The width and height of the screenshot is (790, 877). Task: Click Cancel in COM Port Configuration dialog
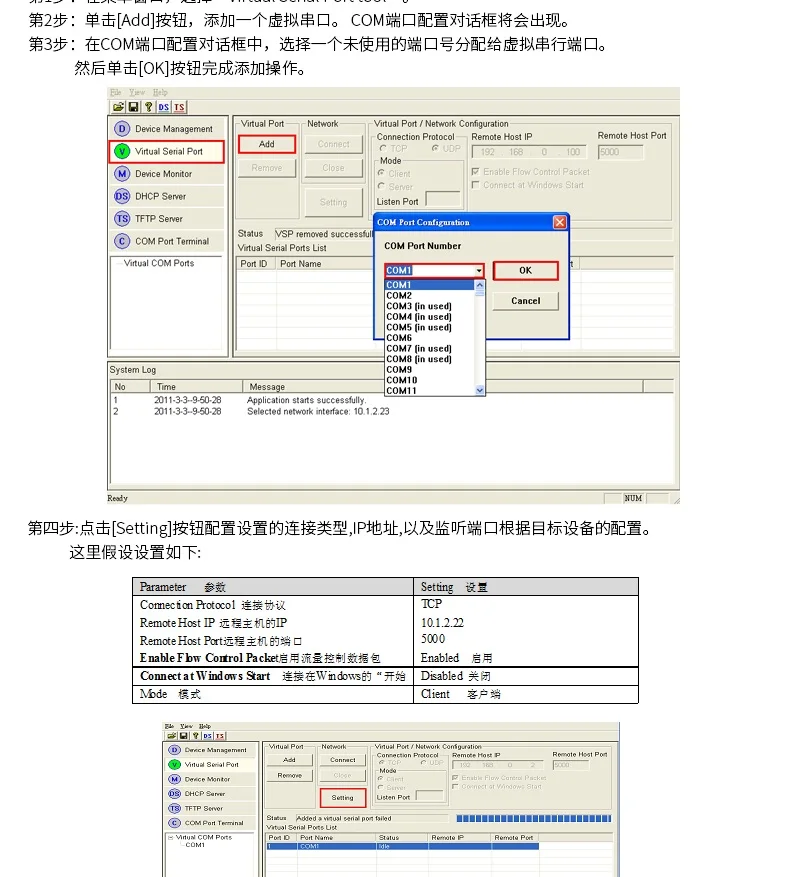(525, 301)
